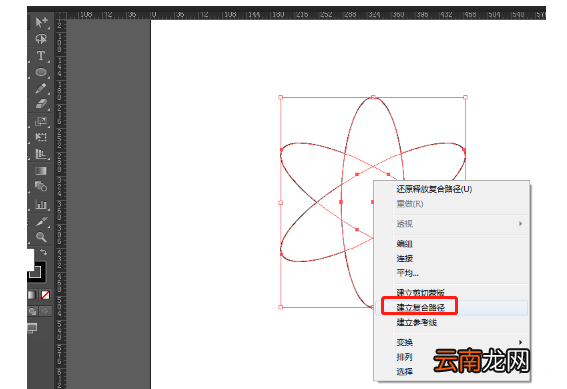
Task: Swap fill and stroke colors arrow
Action: [x=43, y=252]
